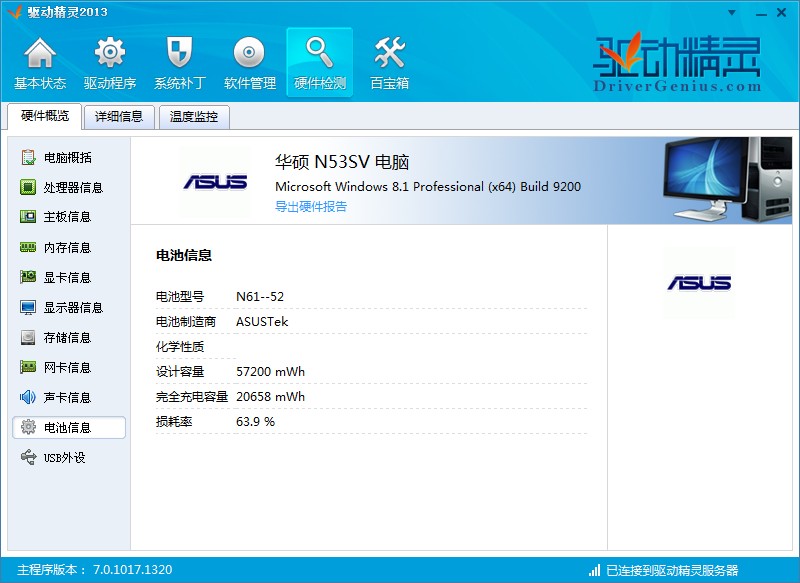Click the 已连接到驱动精灵服务器 status text
The height and width of the screenshot is (583, 800).
point(672,570)
